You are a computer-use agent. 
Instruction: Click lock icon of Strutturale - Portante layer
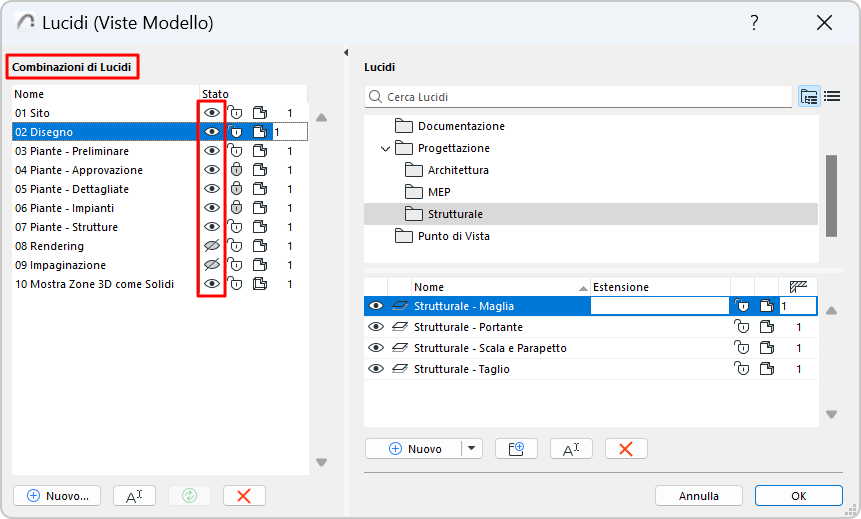[x=742, y=327]
